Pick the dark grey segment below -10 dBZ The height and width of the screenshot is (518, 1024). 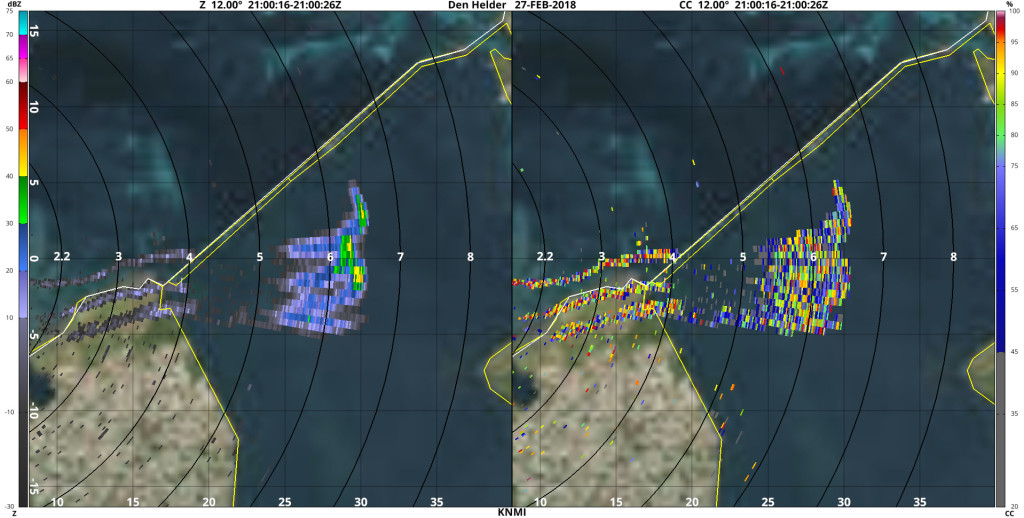click(x=23, y=459)
